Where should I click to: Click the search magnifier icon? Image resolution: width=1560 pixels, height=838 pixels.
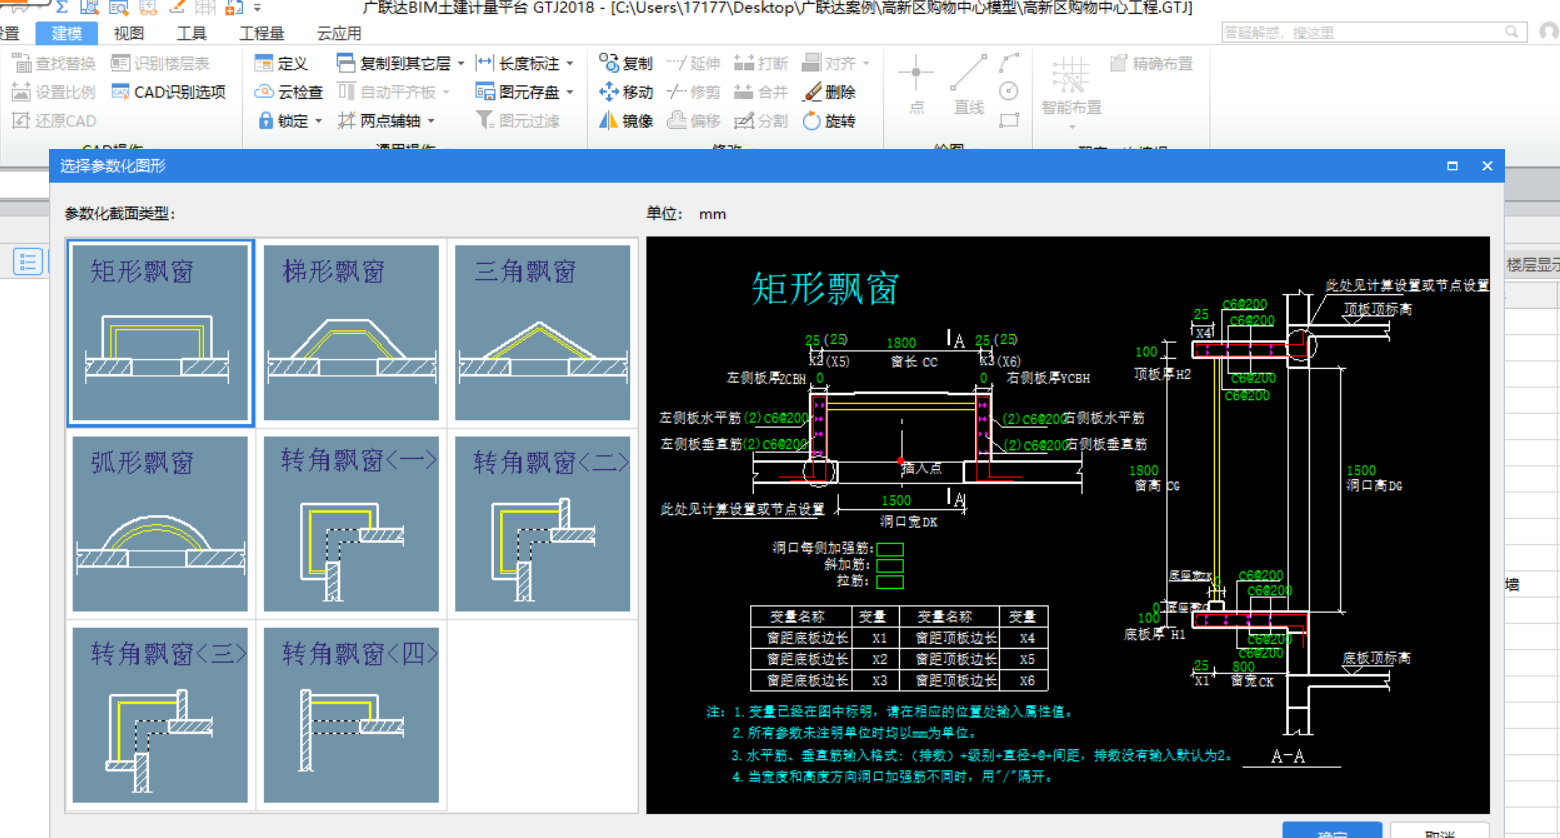point(1512,32)
